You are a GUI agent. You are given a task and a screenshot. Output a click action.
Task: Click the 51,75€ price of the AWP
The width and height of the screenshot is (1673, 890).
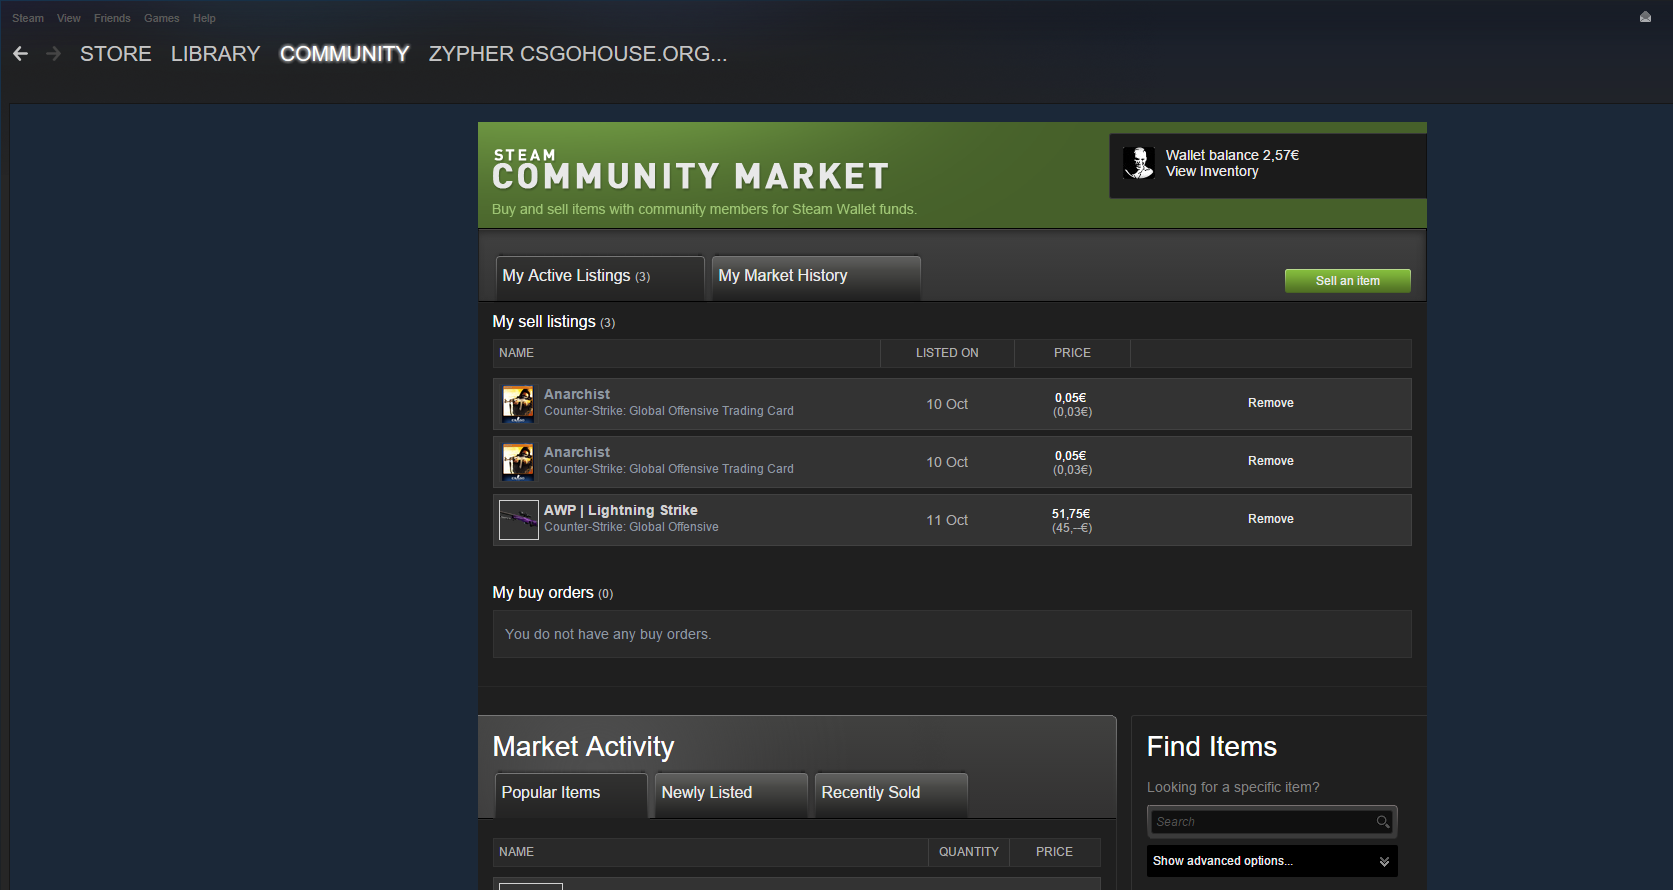[x=1071, y=514]
